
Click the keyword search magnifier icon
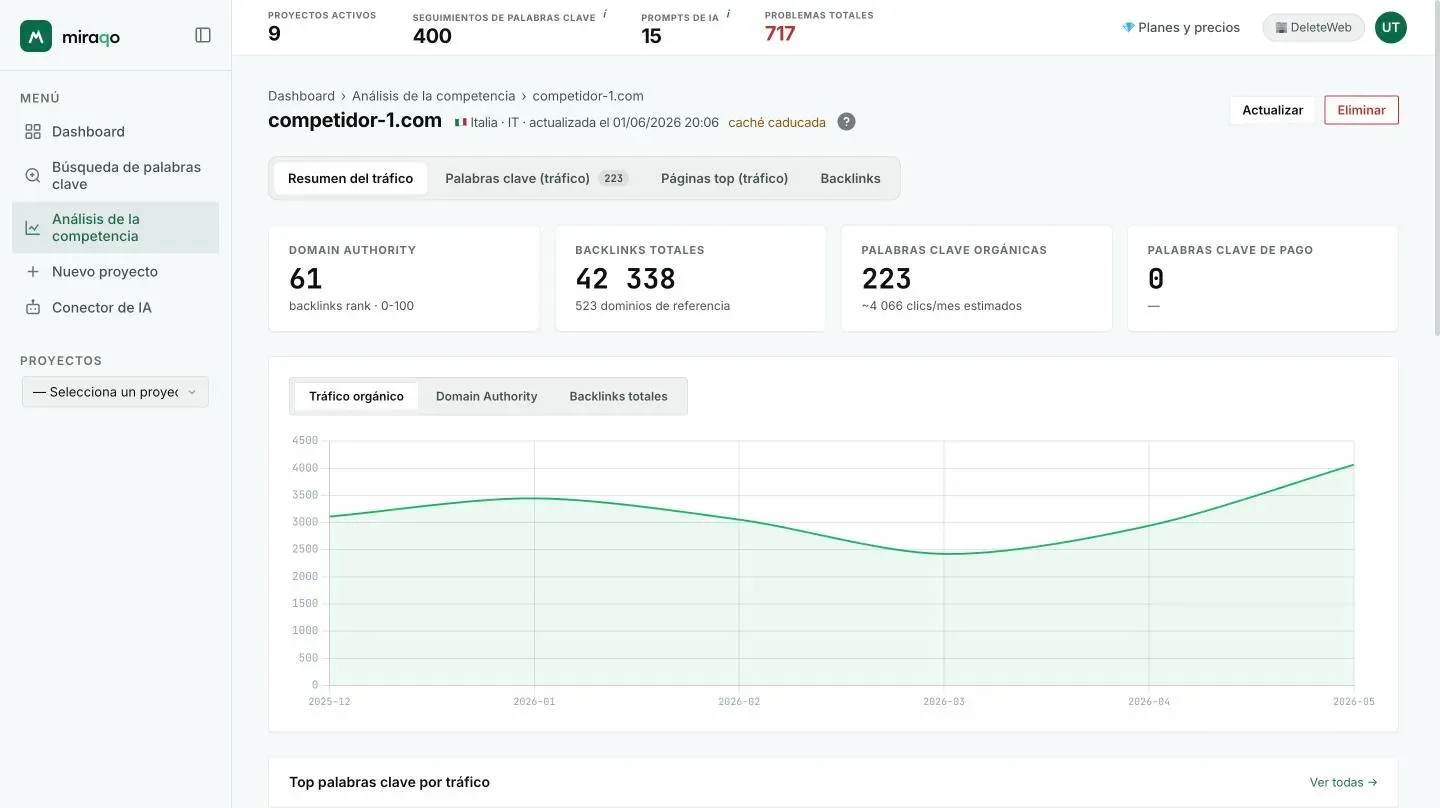pos(33,175)
